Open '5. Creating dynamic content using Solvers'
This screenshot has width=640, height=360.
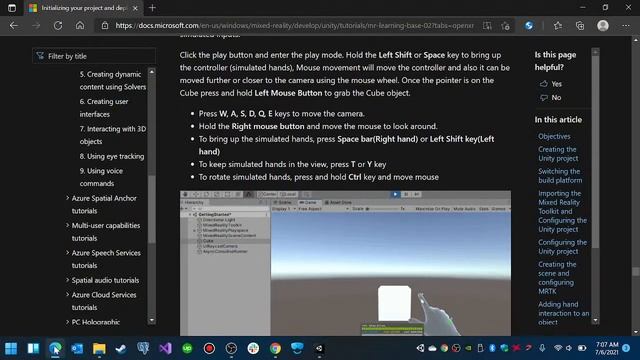pos(113,80)
